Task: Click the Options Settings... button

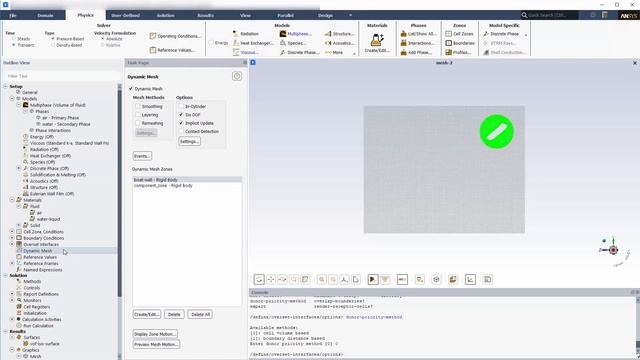Action: coord(189,141)
